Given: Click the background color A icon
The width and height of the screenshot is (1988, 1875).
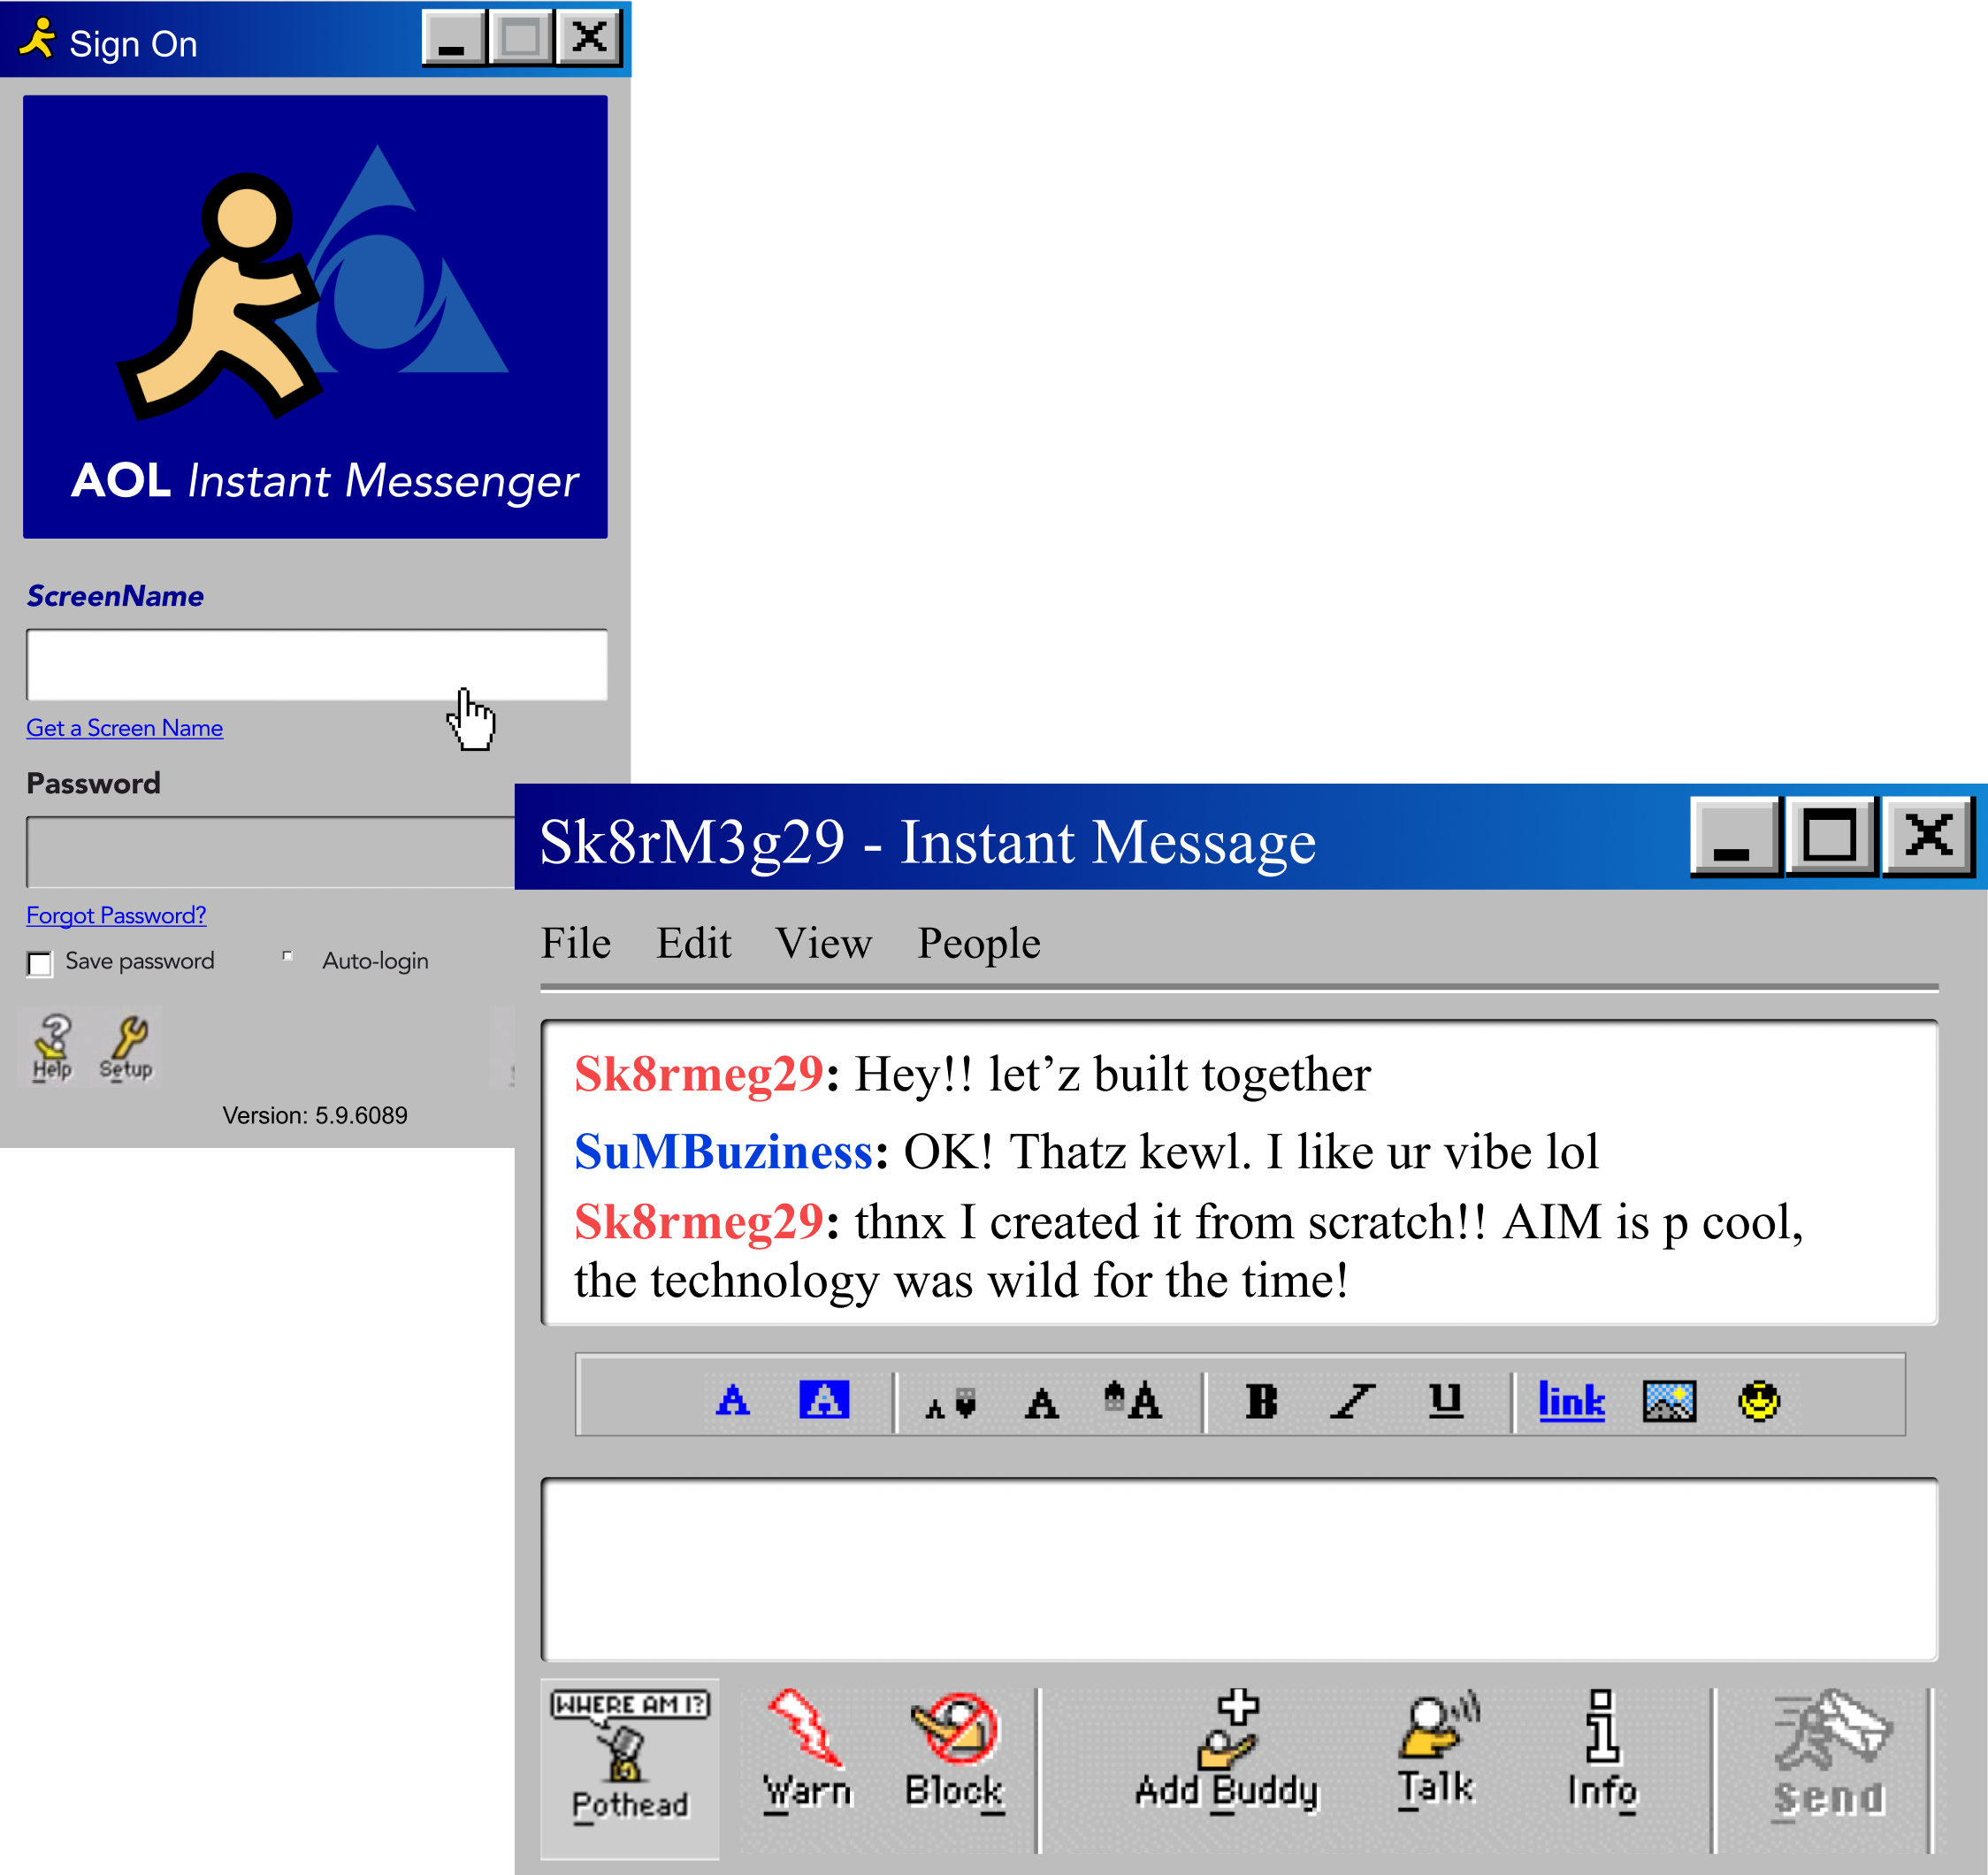Looking at the screenshot, I should click(x=824, y=1399).
